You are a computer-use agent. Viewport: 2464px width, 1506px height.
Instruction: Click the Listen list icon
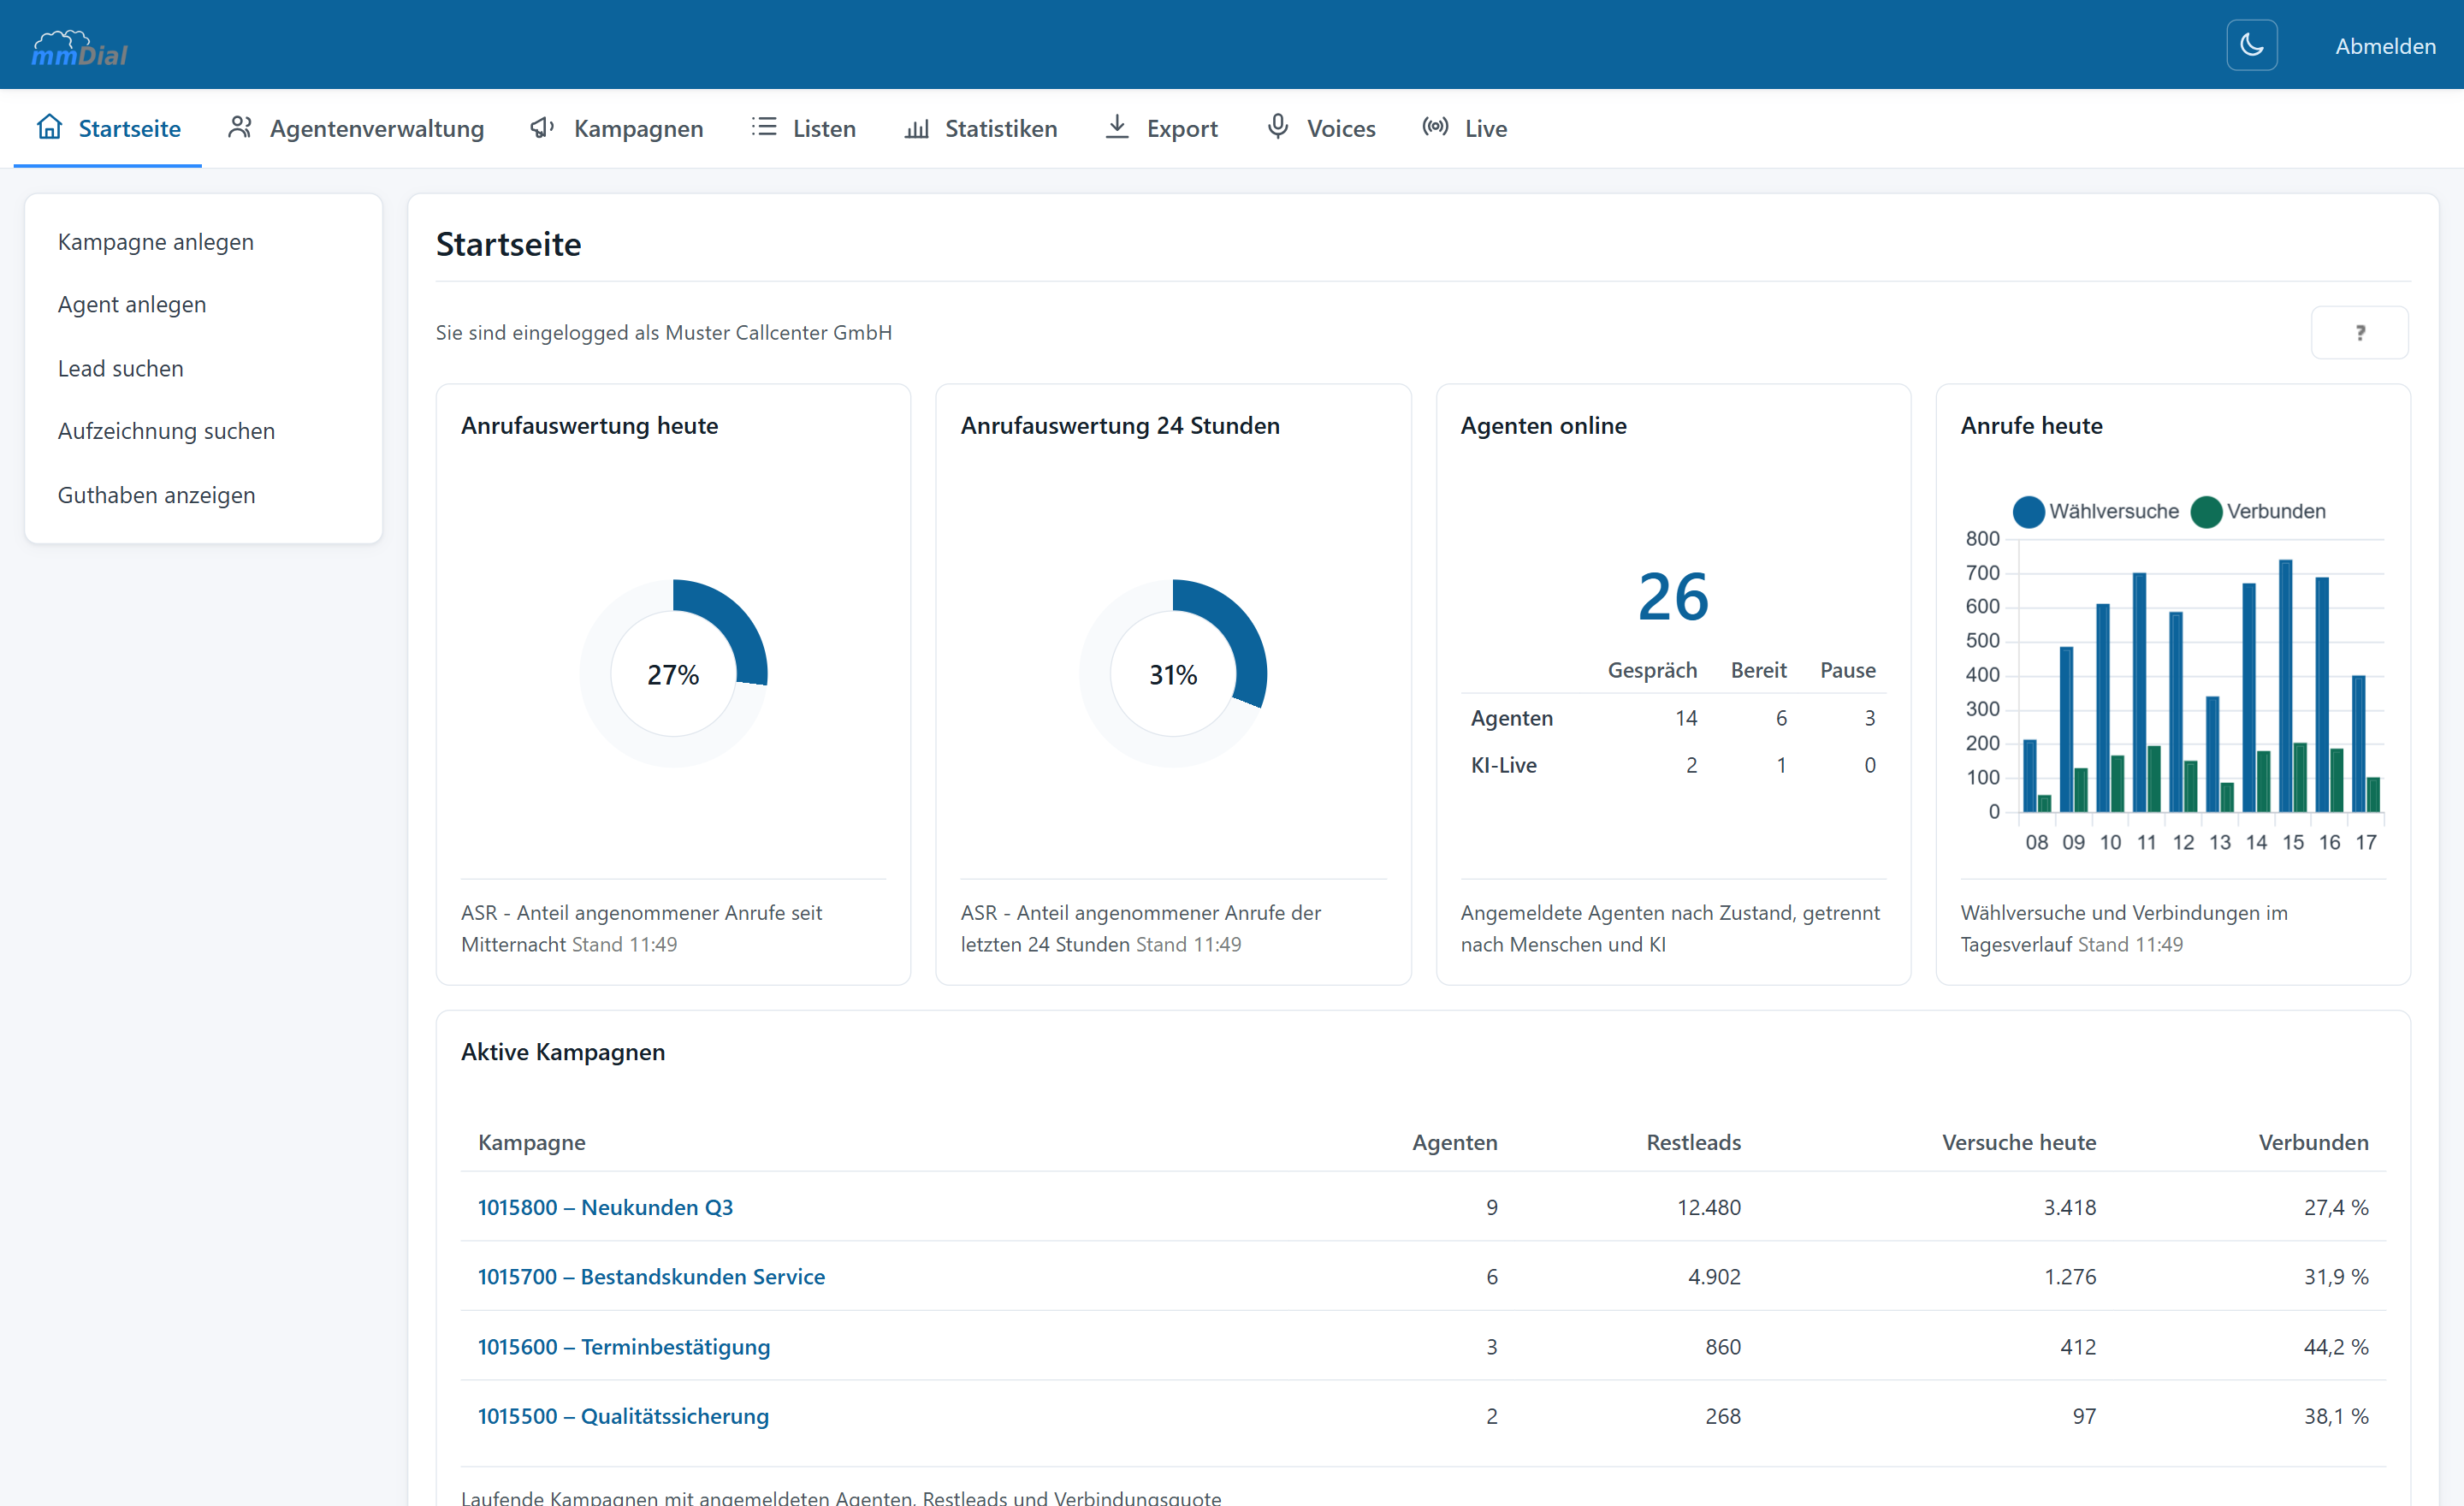pyautogui.click(x=764, y=127)
